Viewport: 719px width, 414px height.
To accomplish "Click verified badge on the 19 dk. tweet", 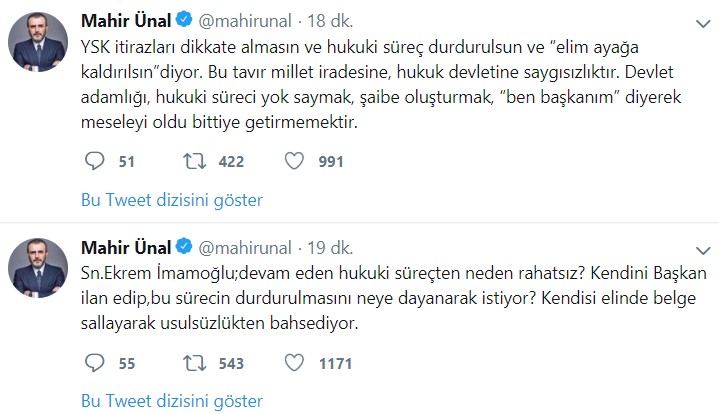I will coord(185,247).
